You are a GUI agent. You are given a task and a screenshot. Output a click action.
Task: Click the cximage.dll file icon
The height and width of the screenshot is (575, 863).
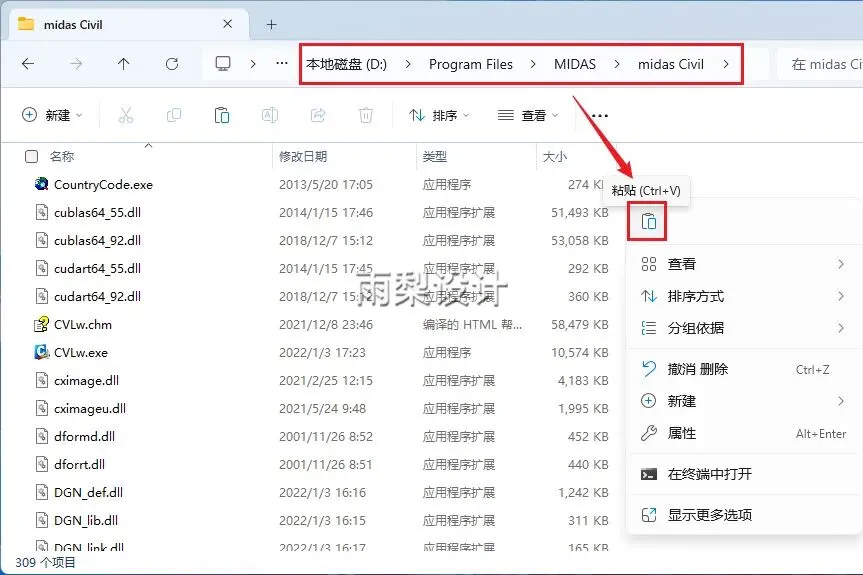coord(42,380)
